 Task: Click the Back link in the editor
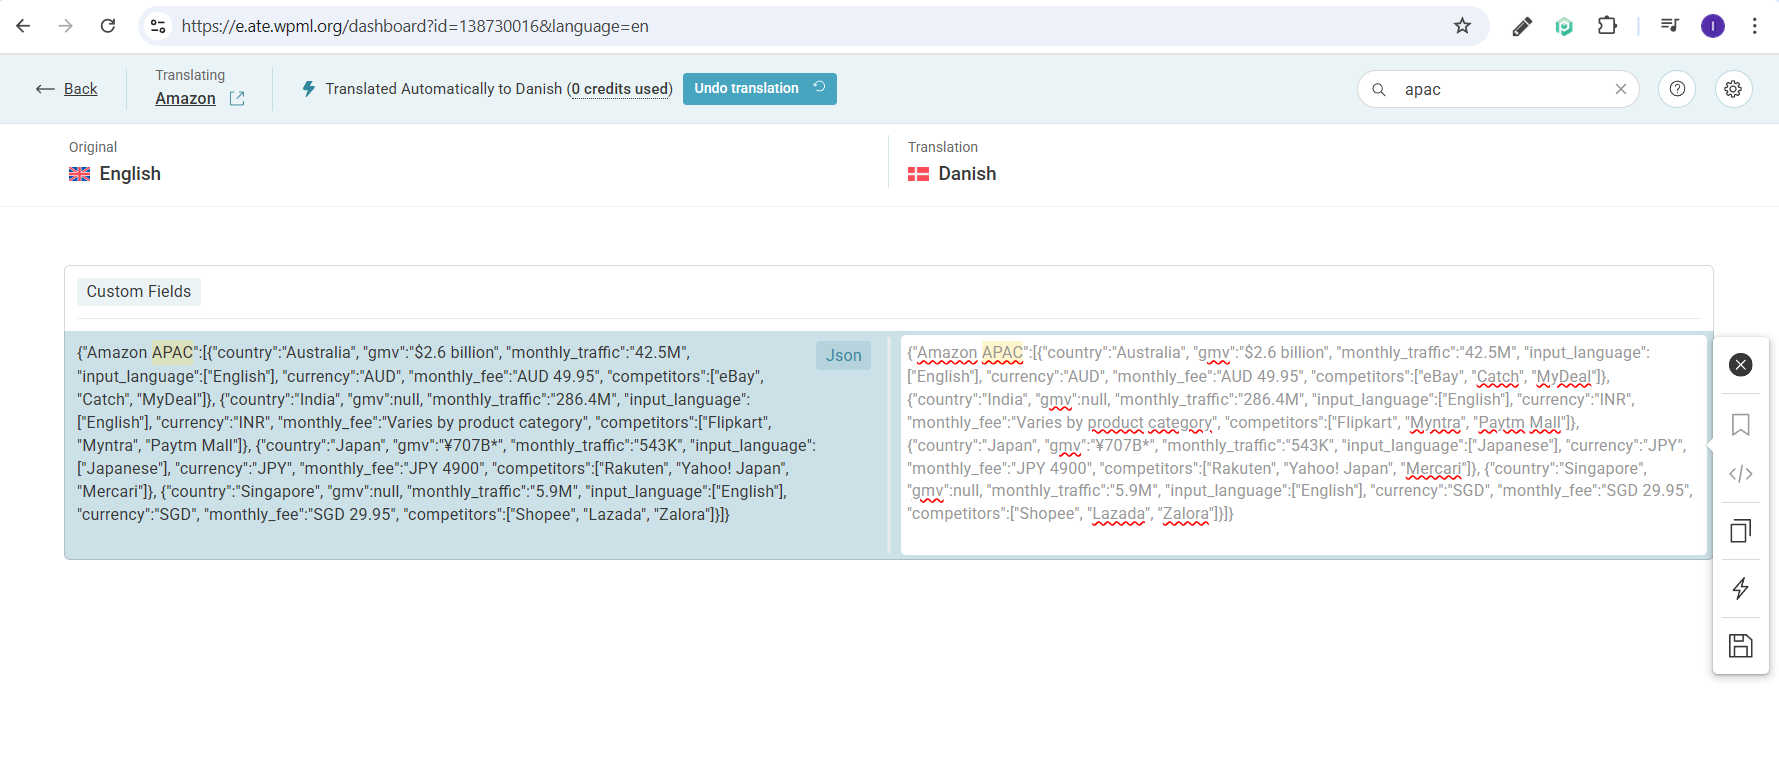click(x=67, y=89)
